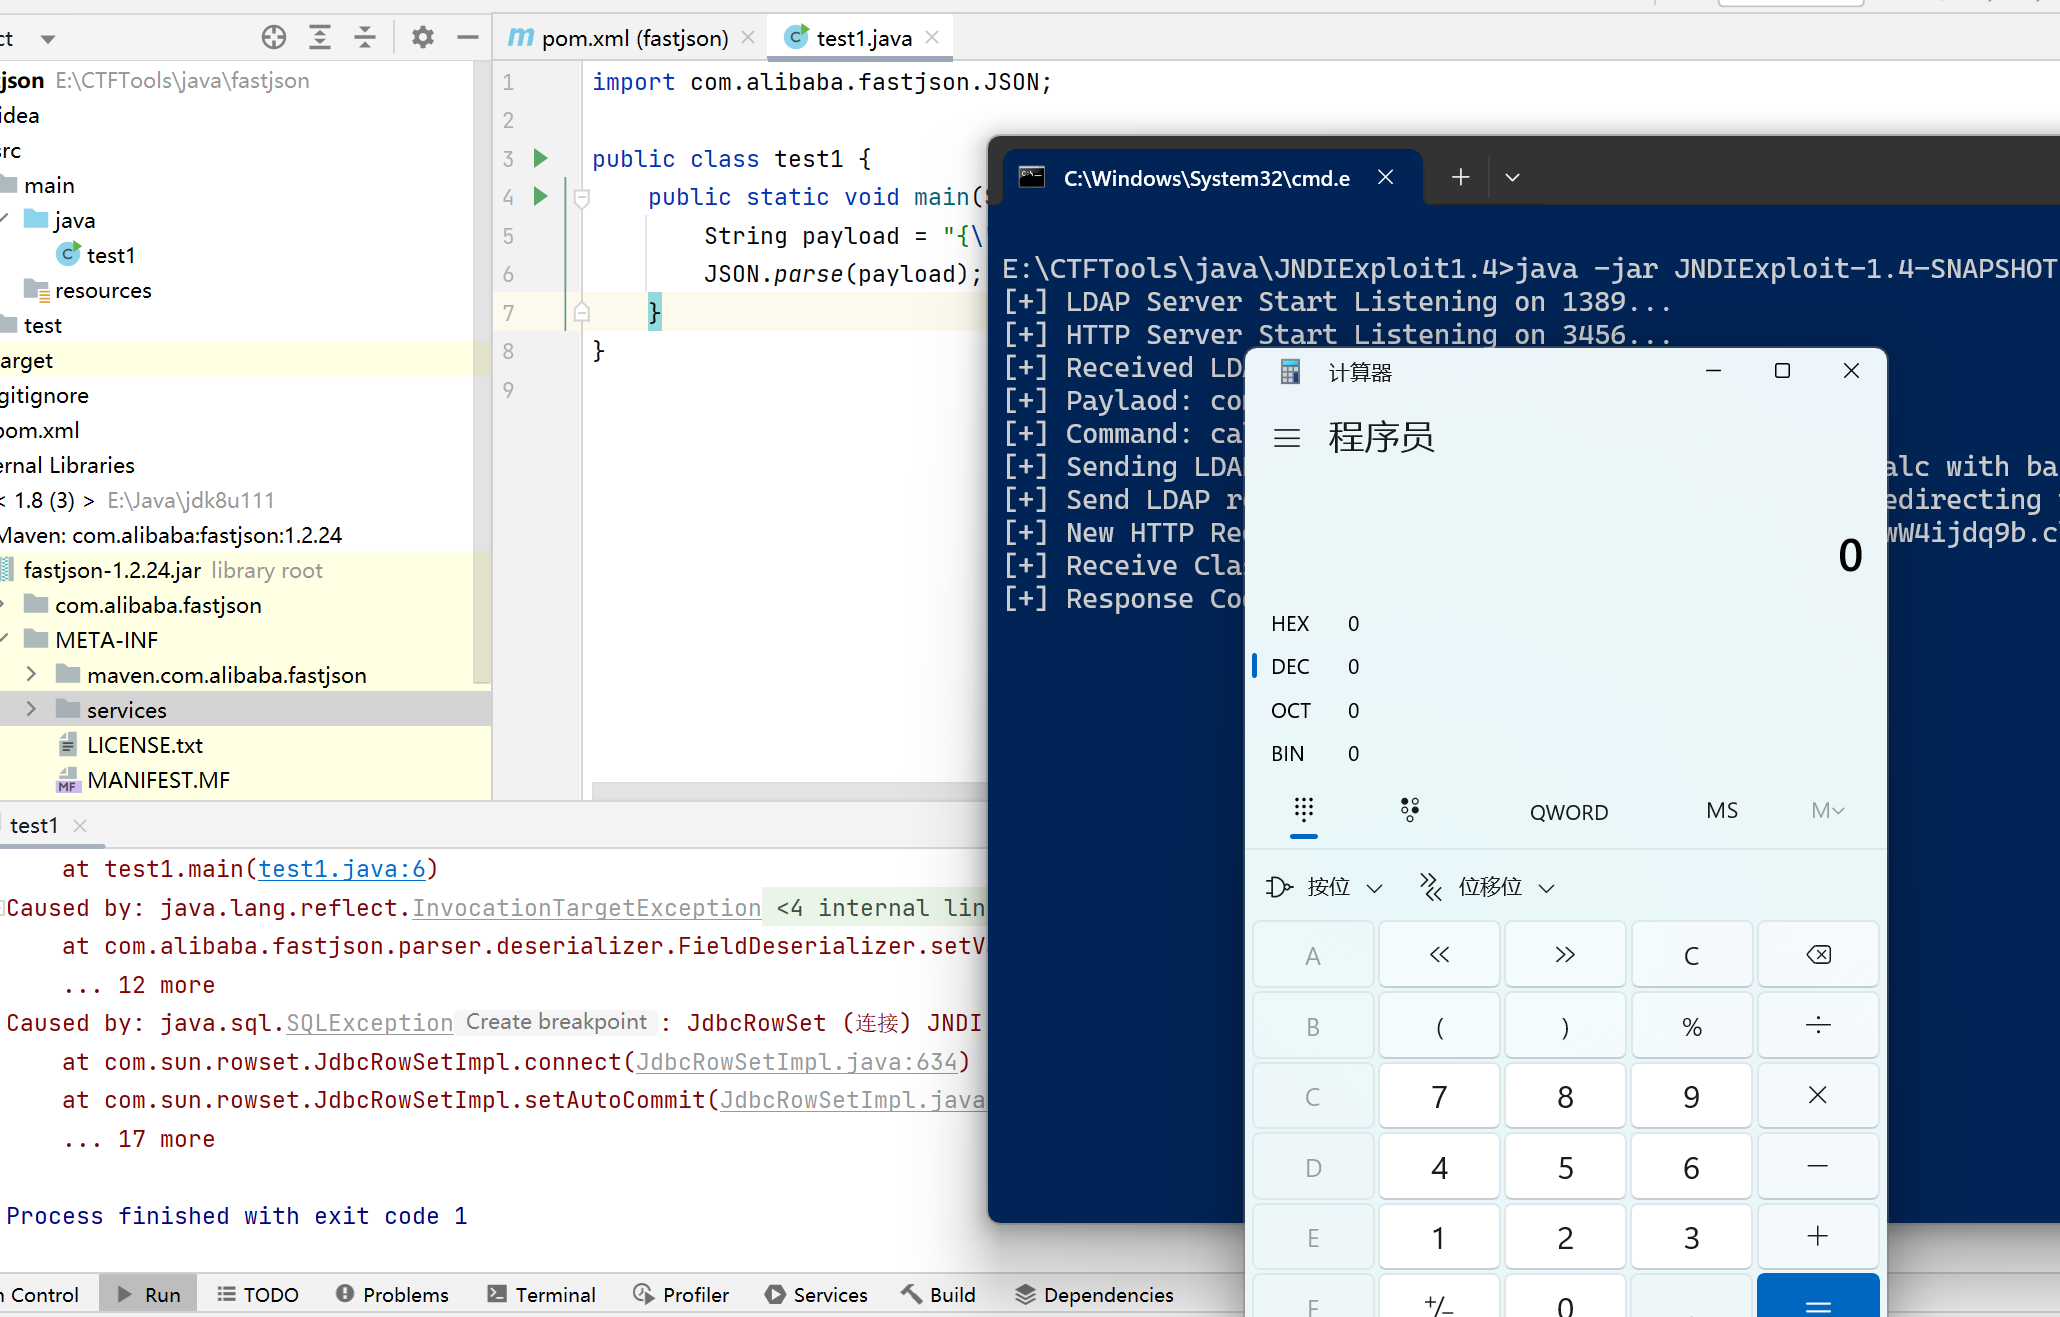
Task: Open the bitwise 按位 dropdown
Action: pos(1325,887)
